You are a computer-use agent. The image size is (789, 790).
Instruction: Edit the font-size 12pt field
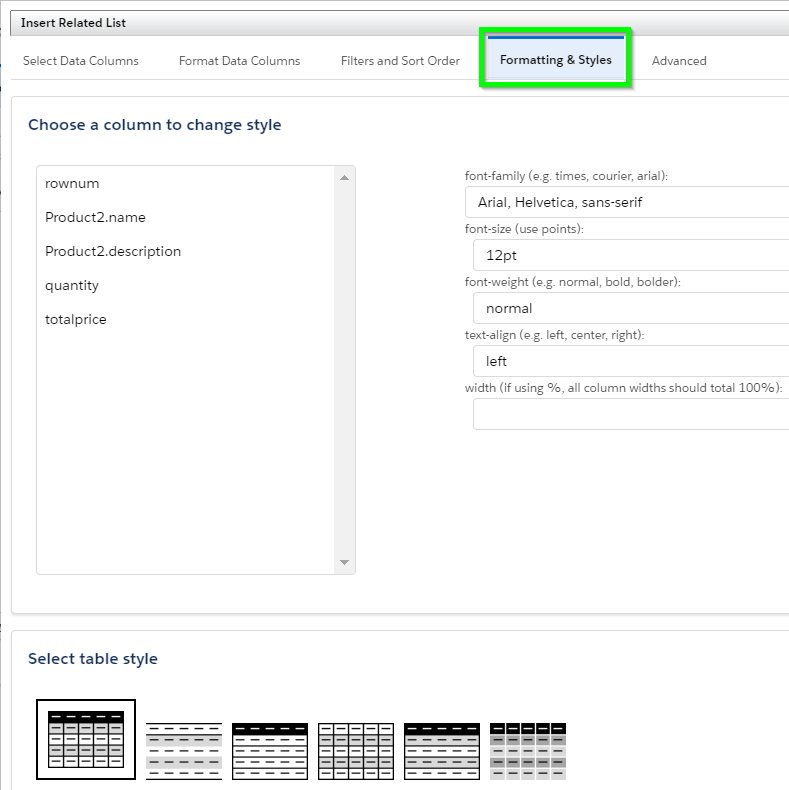point(631,255)
